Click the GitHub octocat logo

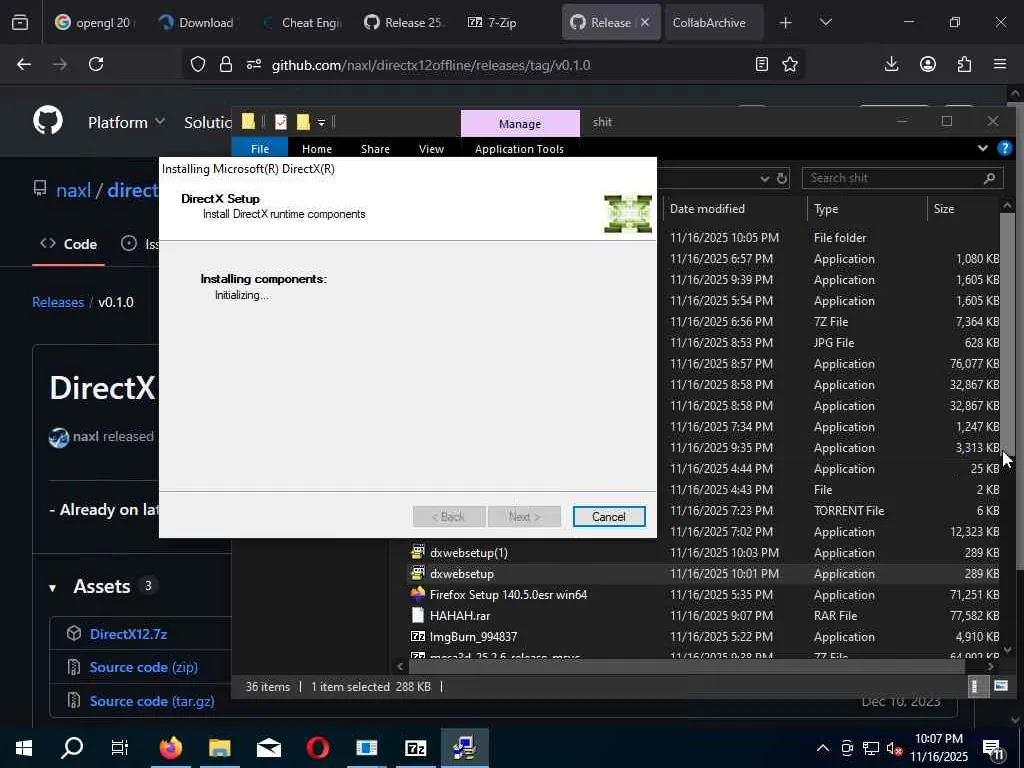tap(48, 121)
